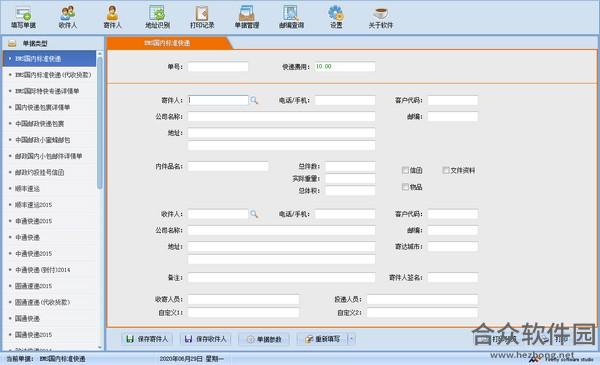Click status bar text 当前单据: EMS国内标准快递
This screenshot has width=600, height=365.
click(46, 359)
